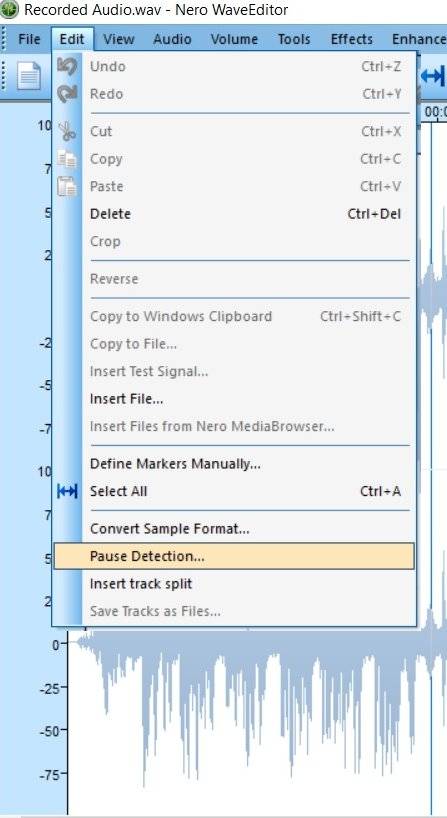Click the Undo arrow icon in the Edit menu
This screenshot has height=818, width=447.
67,66
